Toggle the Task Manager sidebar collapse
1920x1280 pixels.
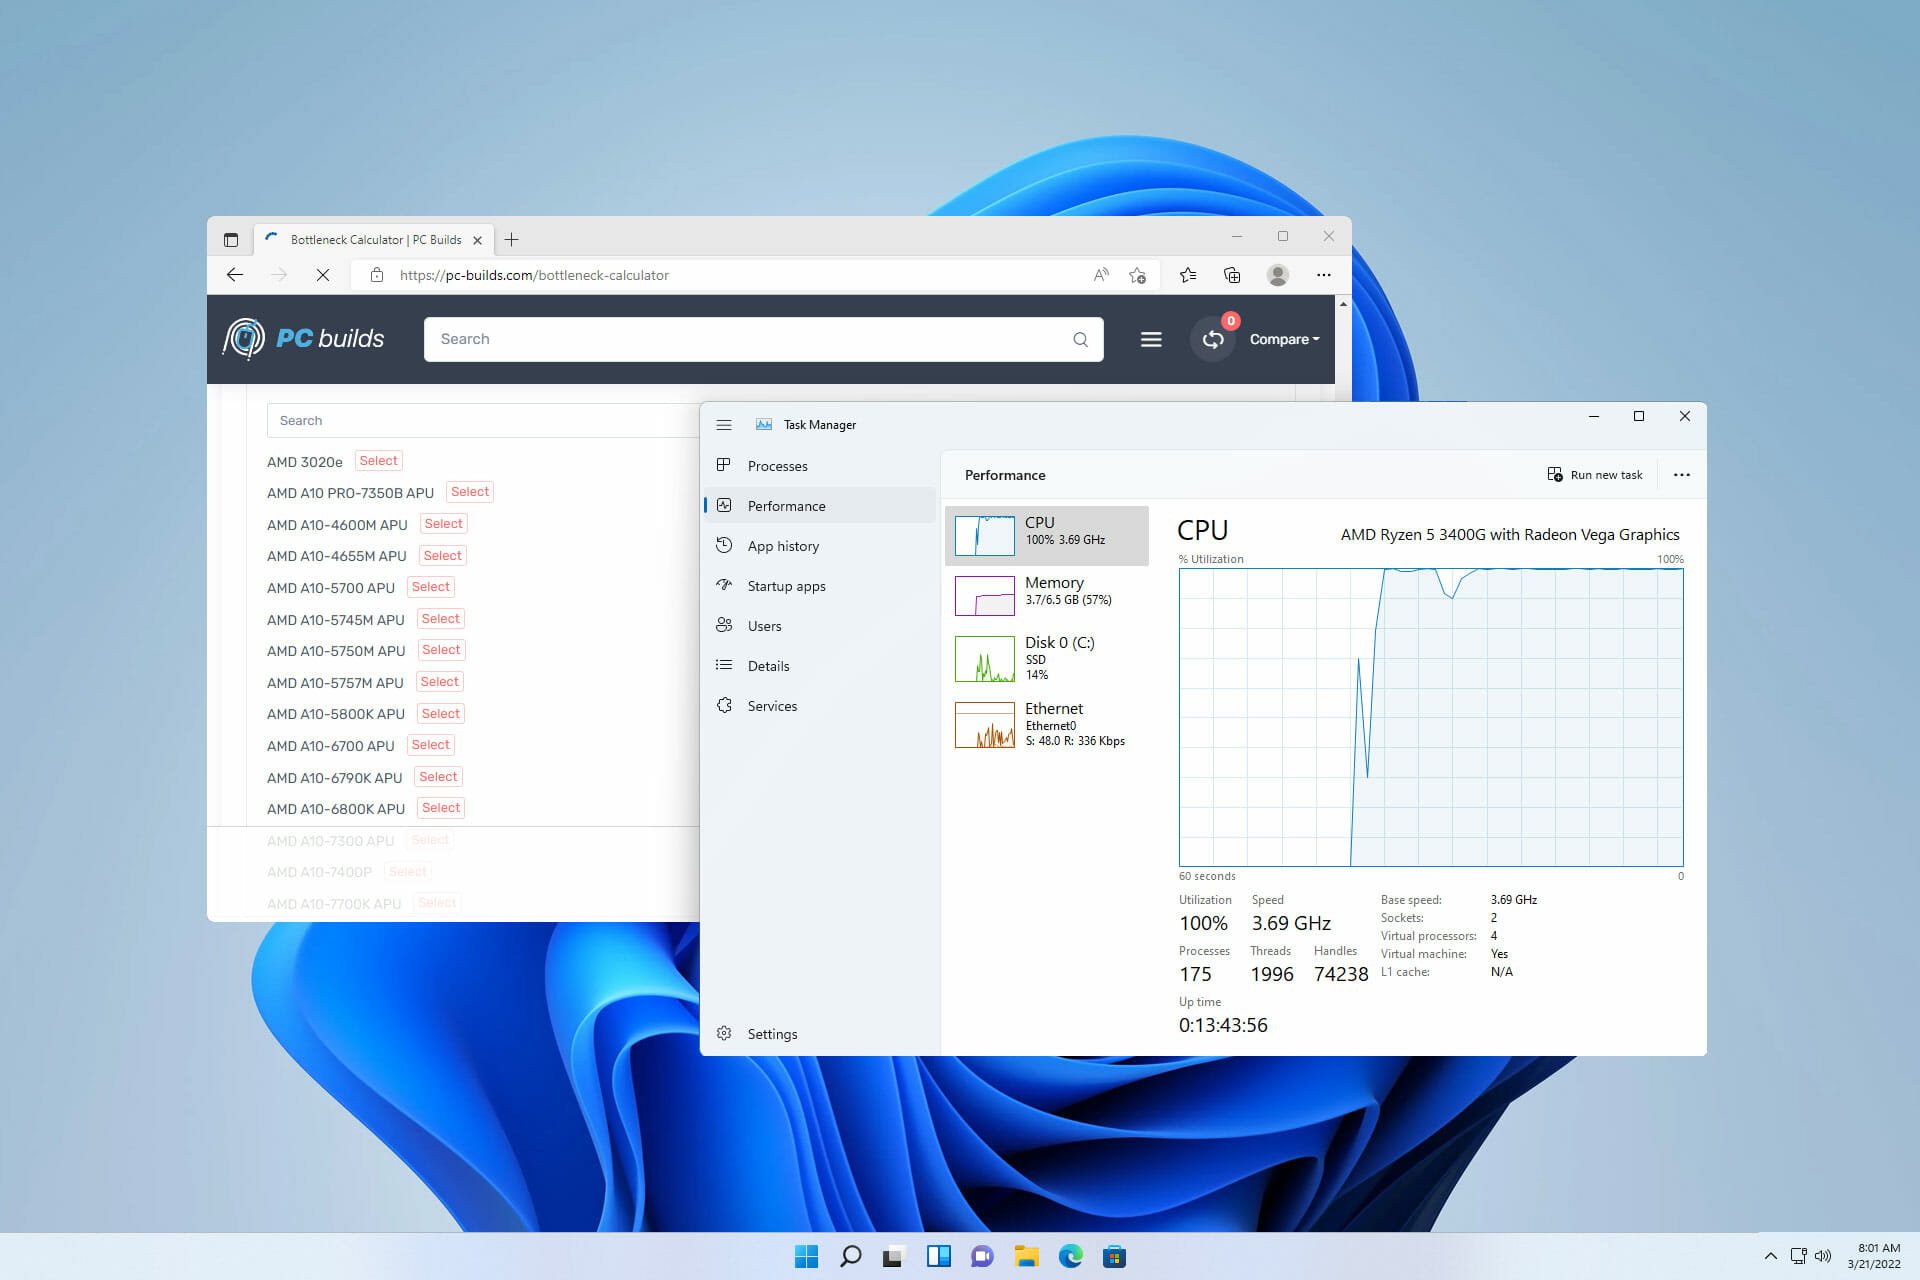pos(723,424)
